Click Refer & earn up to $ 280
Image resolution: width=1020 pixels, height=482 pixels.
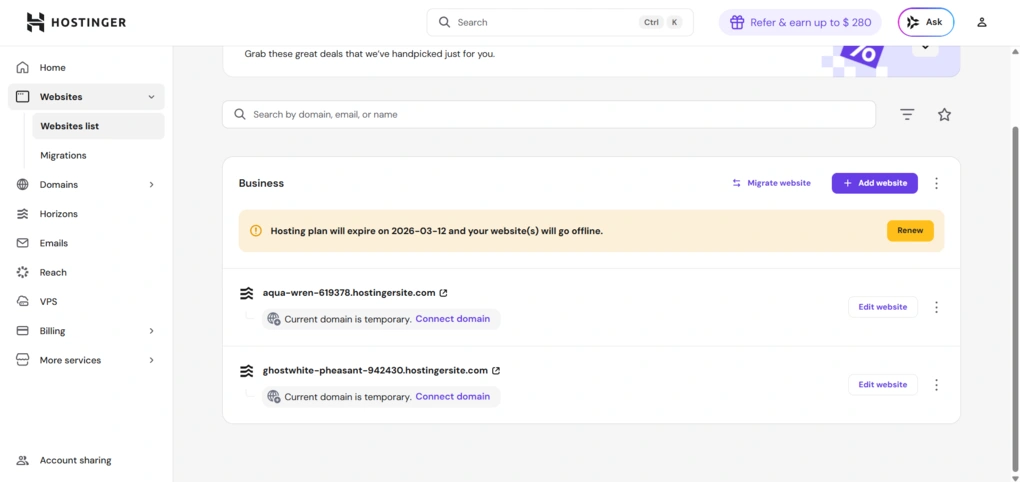point(800,22)
